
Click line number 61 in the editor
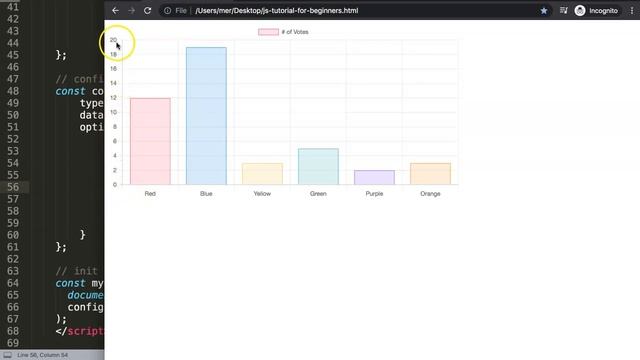tap(13, 247)
